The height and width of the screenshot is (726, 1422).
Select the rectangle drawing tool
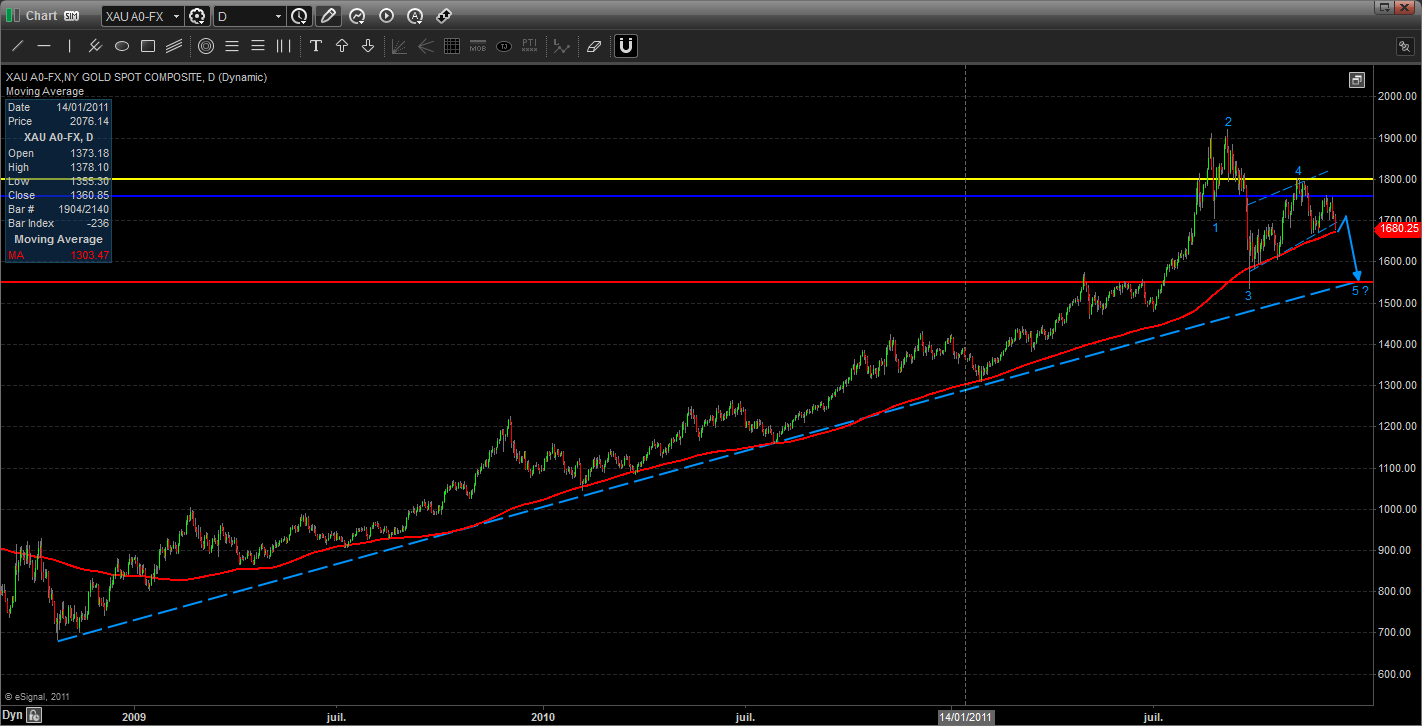148,46
